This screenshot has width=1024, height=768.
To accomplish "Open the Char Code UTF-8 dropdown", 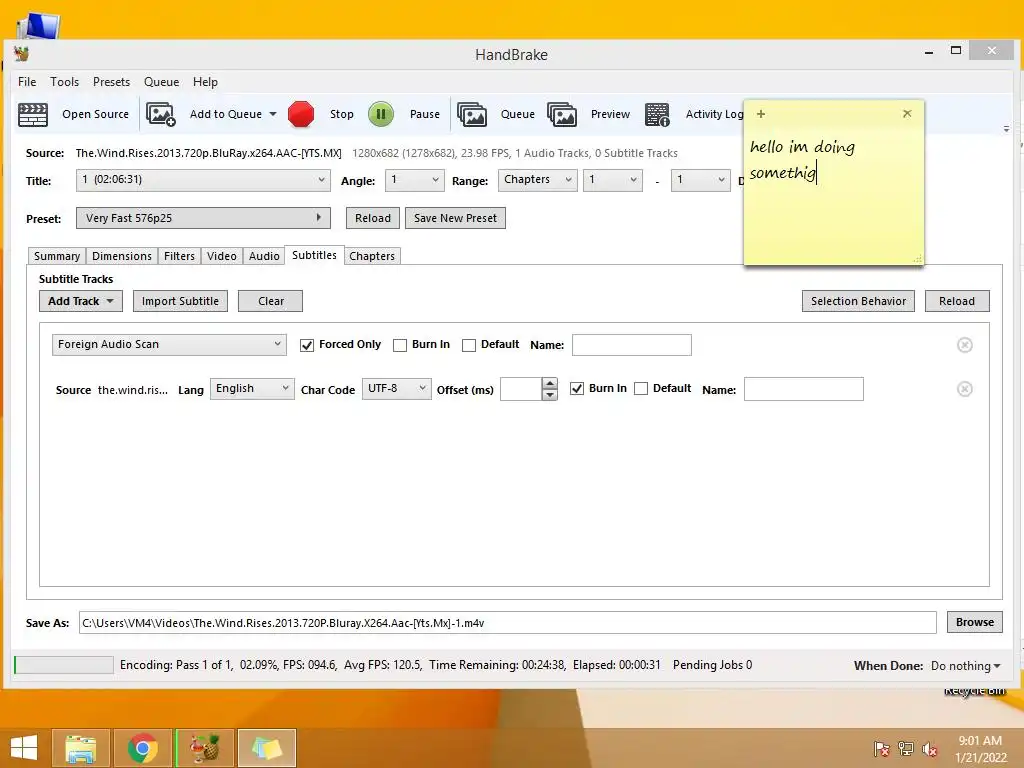I will pyautogui.click(x=396, y=389).
